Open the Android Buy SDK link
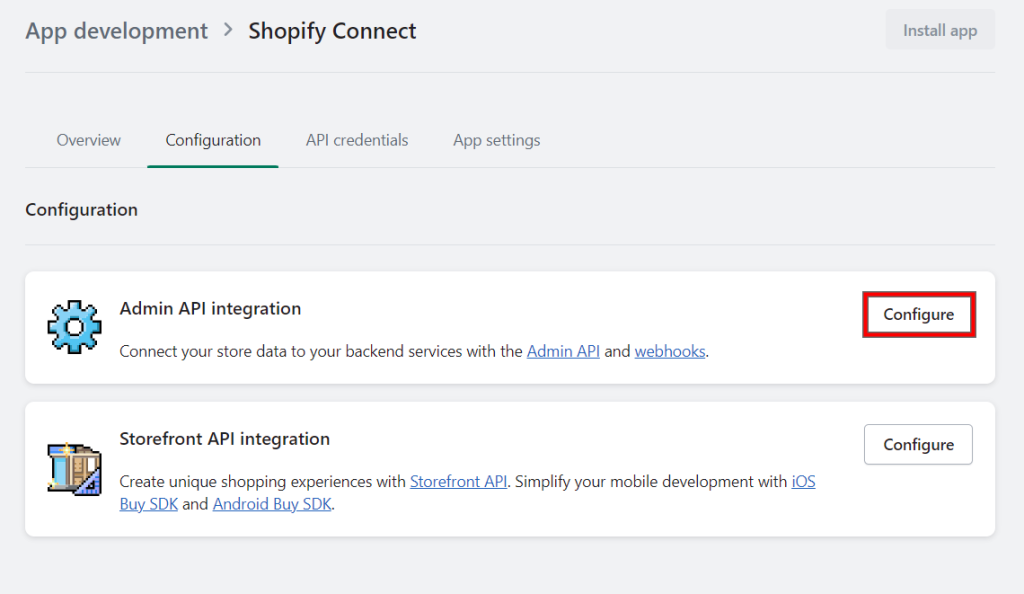 (x=272, y=504)
